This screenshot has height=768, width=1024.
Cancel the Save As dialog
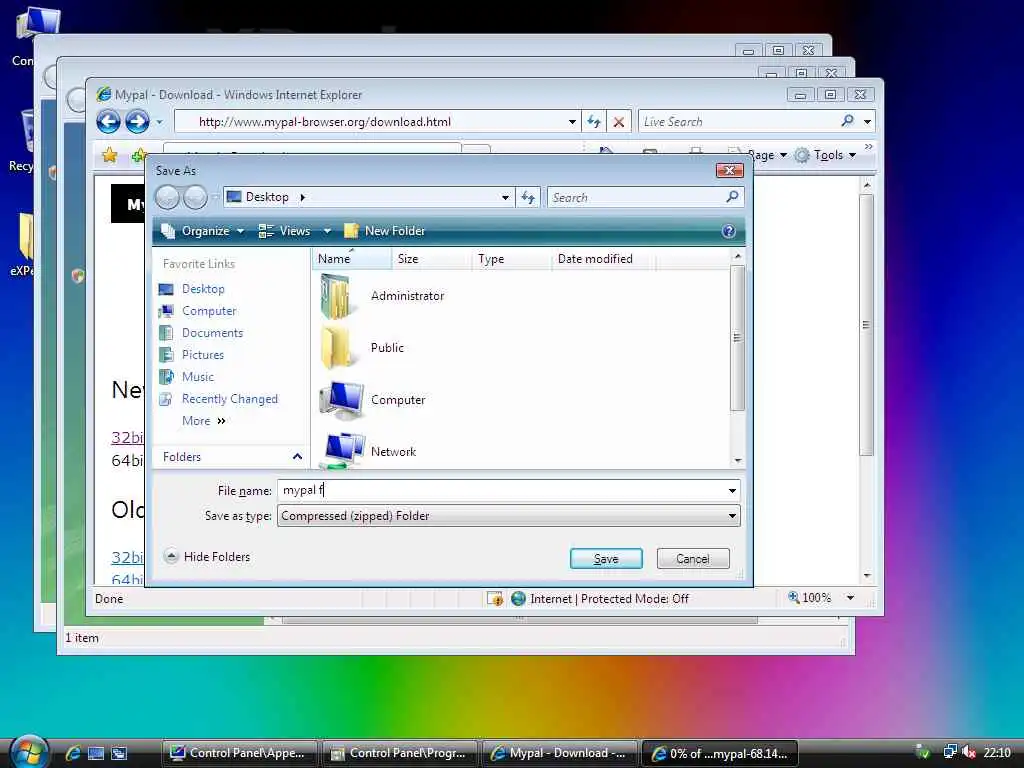tap(692, 558)
